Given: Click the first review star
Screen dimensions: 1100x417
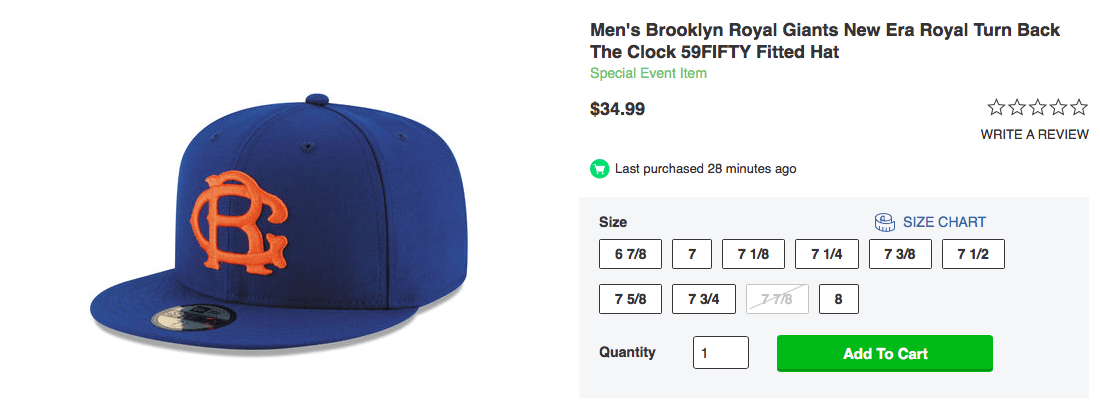Looking at the screenshot, I should [x=997, y=108].
